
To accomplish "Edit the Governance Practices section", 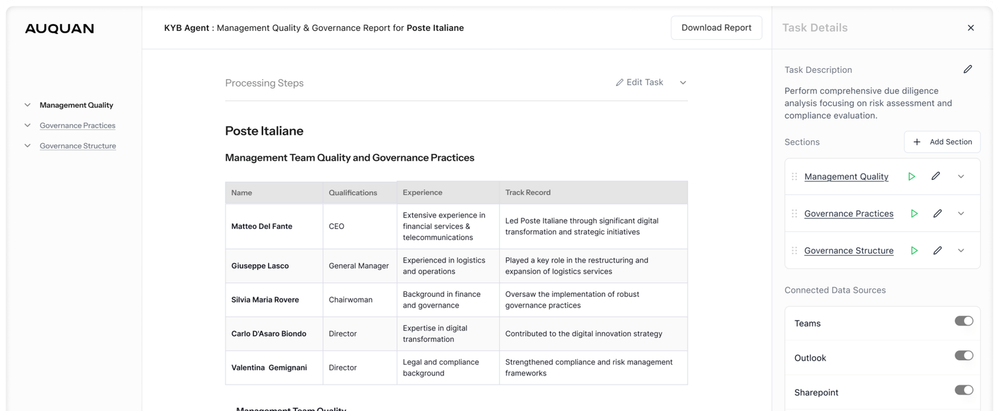I will (x=938, y=213).
